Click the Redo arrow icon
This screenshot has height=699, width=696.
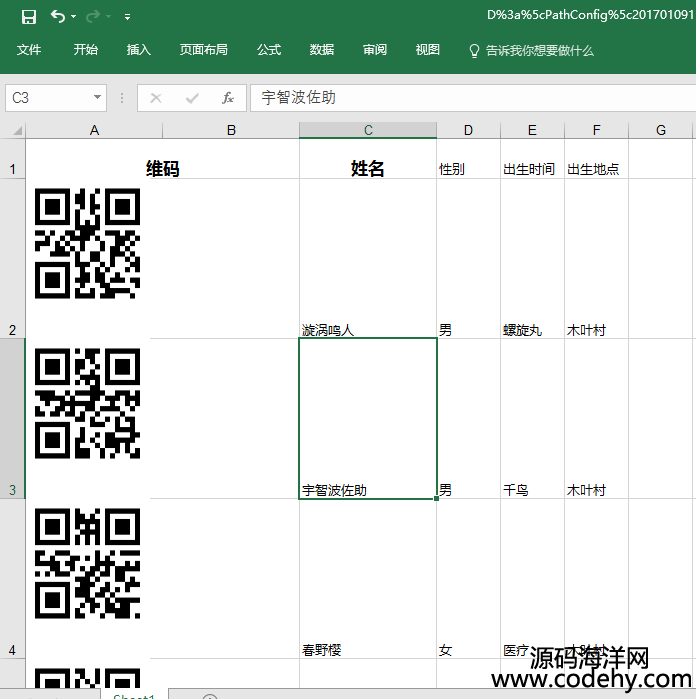[x=93, y=16]
